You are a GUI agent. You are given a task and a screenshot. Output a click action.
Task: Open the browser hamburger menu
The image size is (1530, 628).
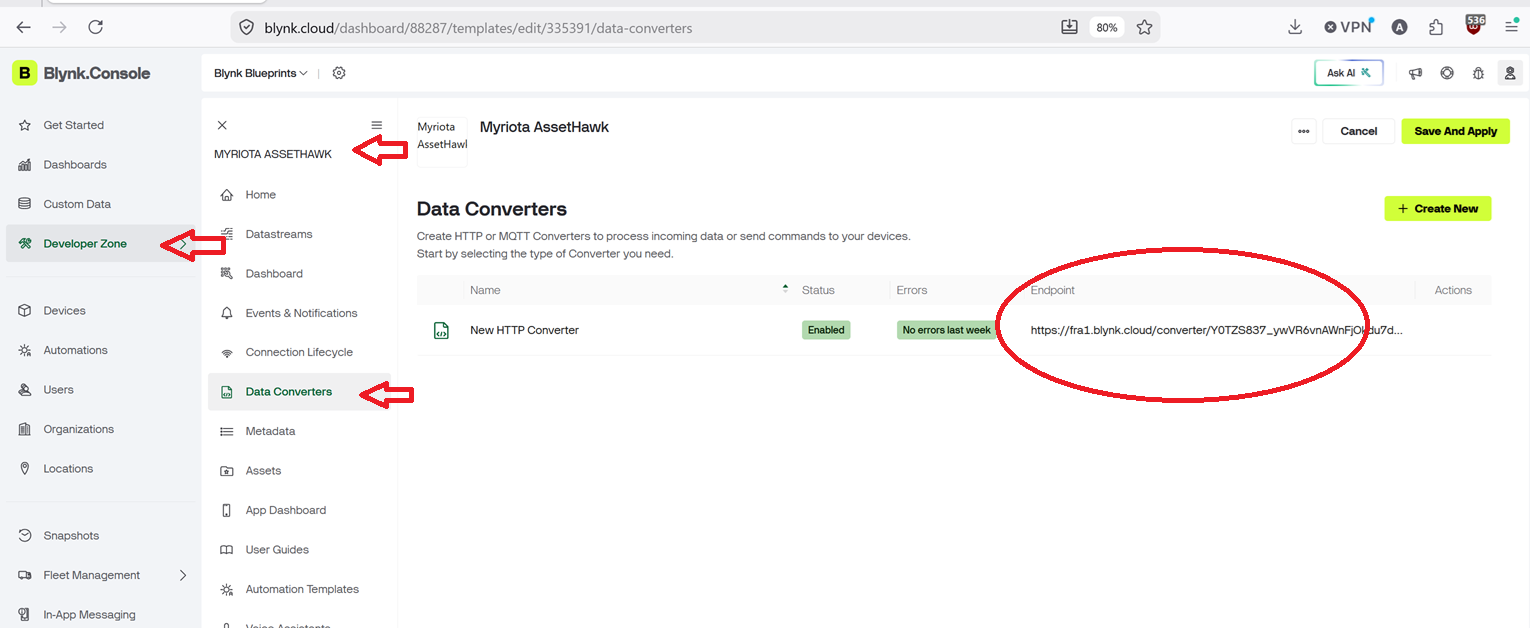point(1512,27)
